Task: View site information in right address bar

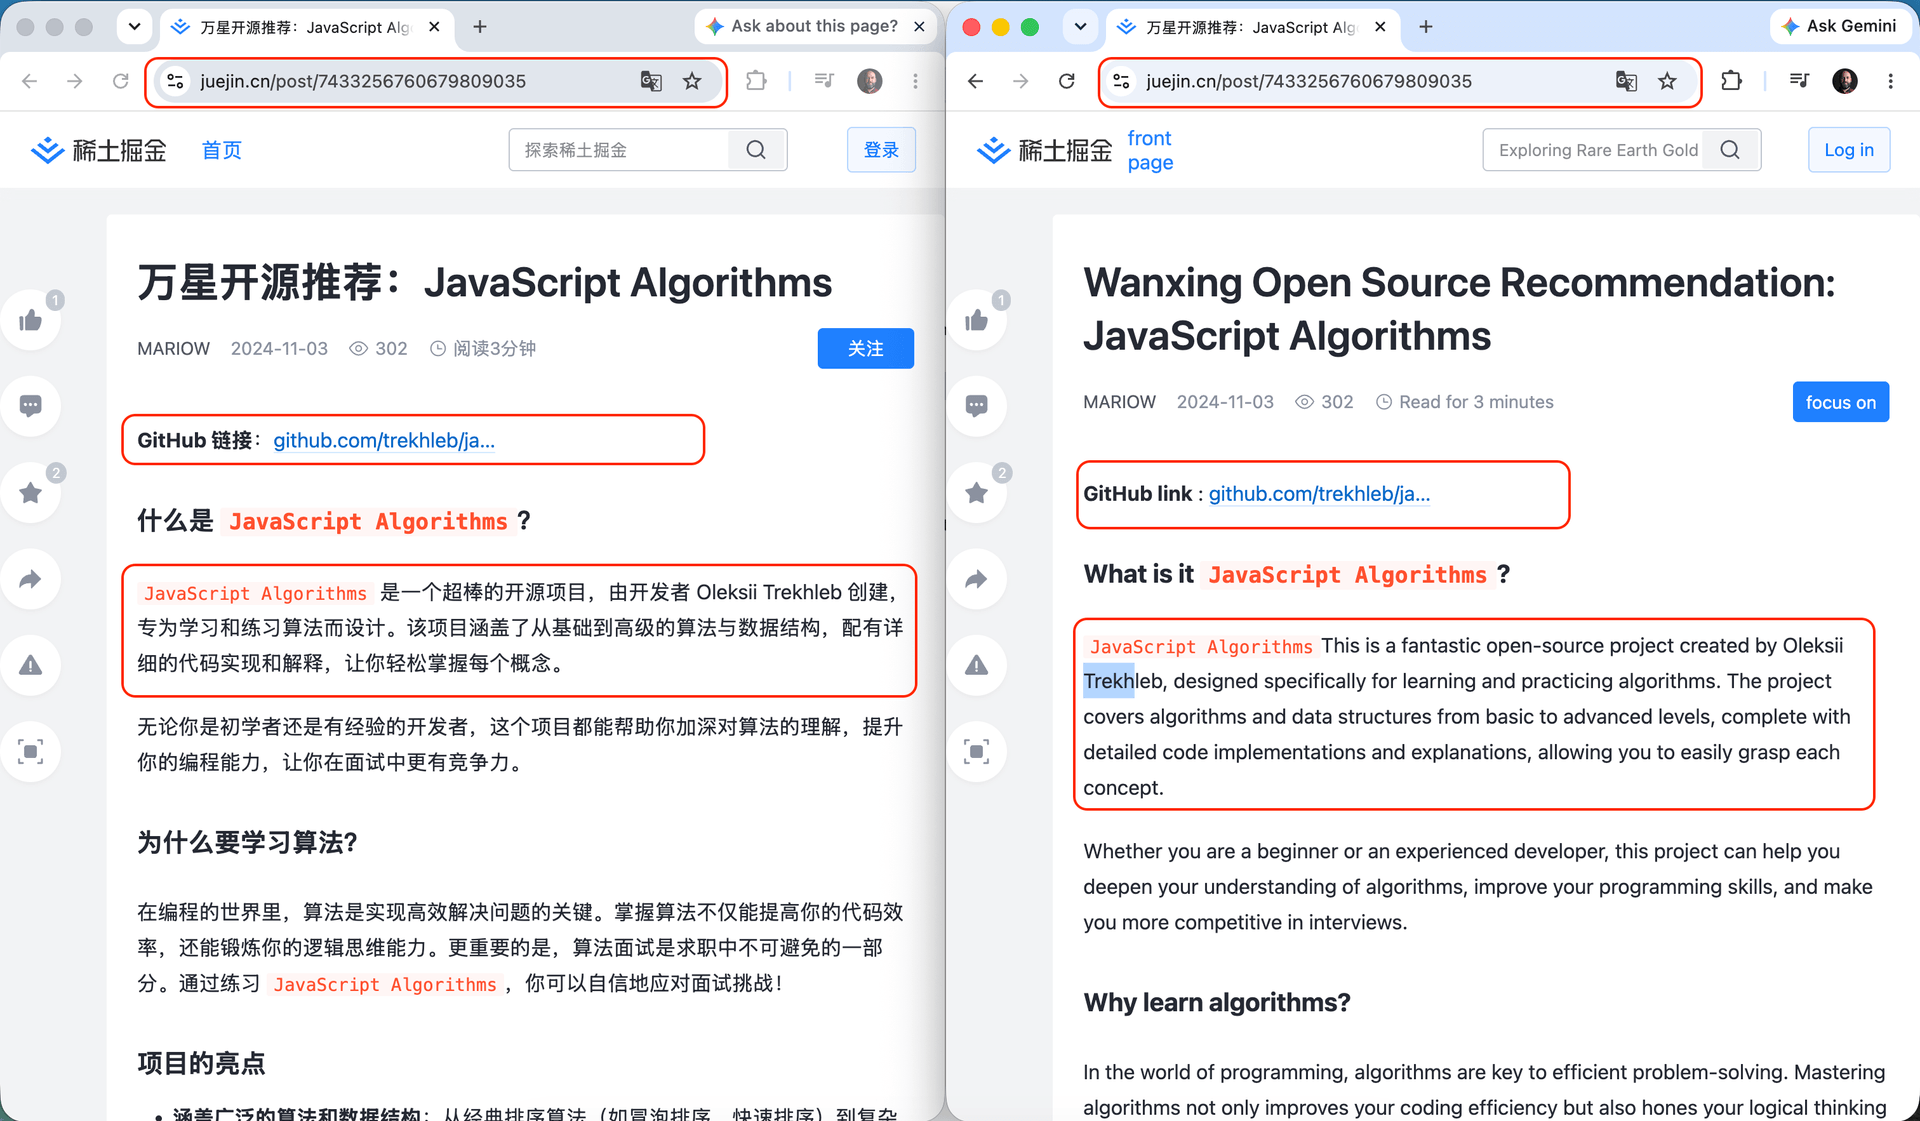Action: tap(1122, 81)
